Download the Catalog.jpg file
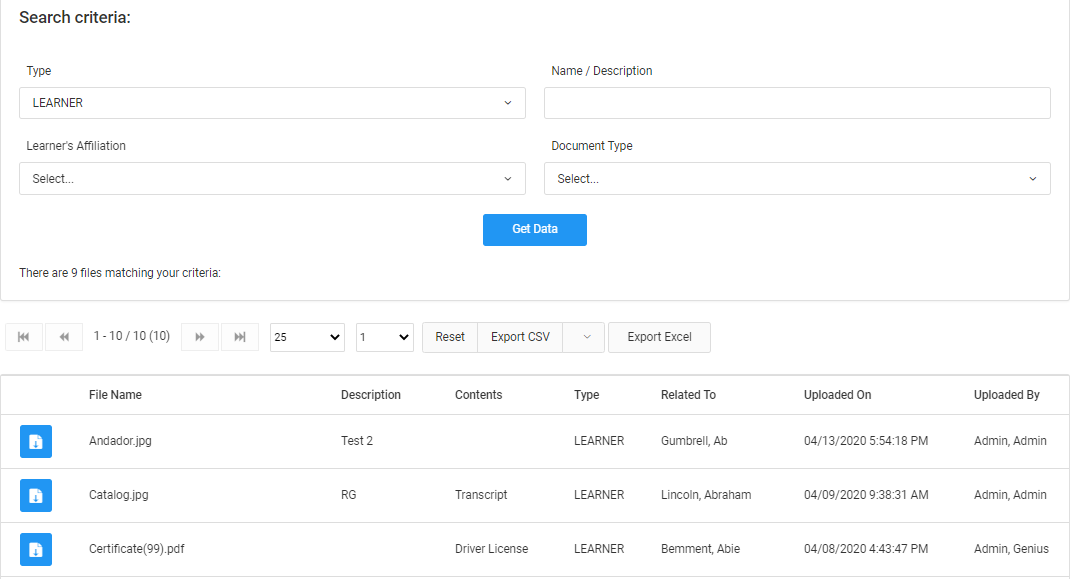Screen dimensions: 1070x579 click(36, 495)
